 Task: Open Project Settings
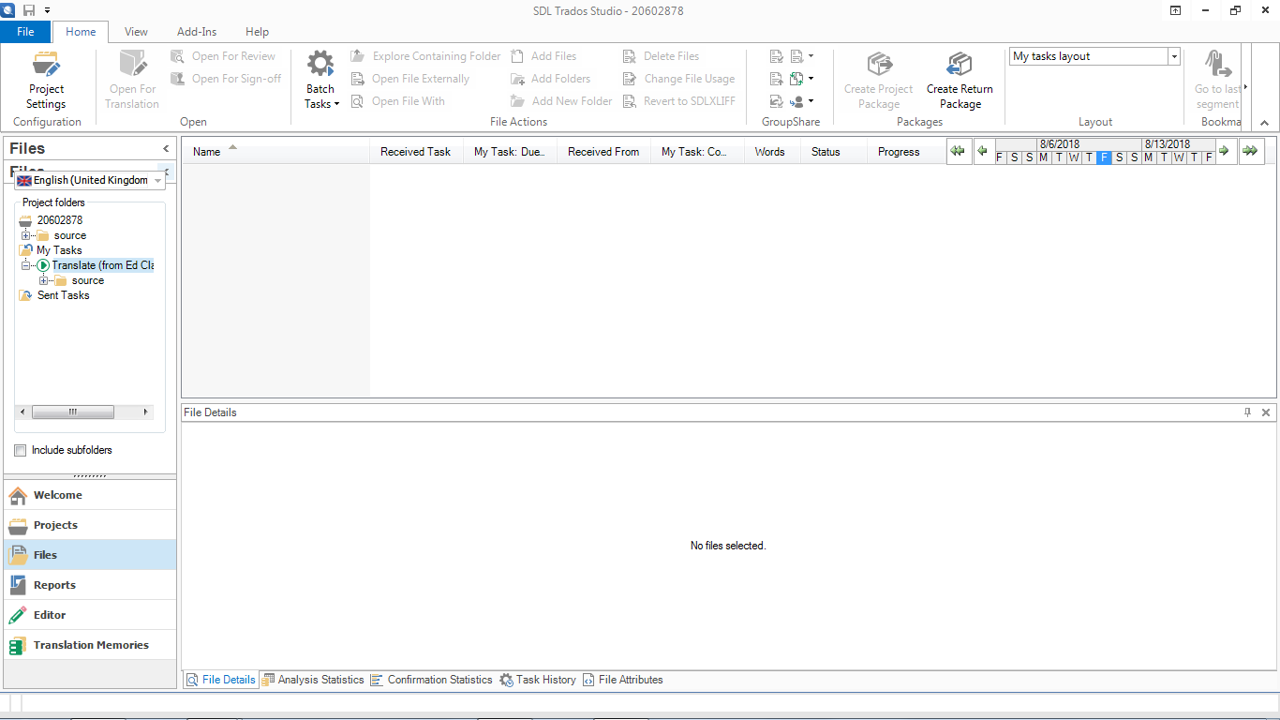pyautogui.click(x=46, y=80)
